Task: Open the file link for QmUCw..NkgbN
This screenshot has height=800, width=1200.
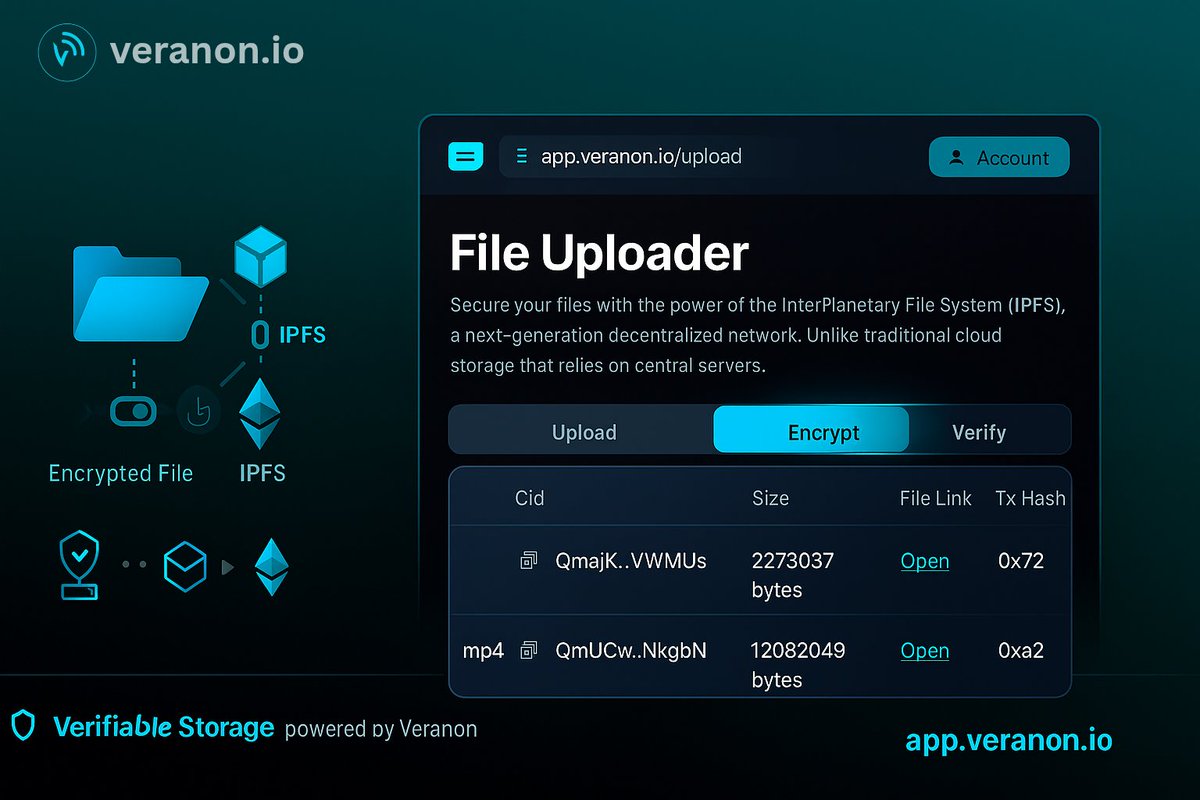Action: 925,651
